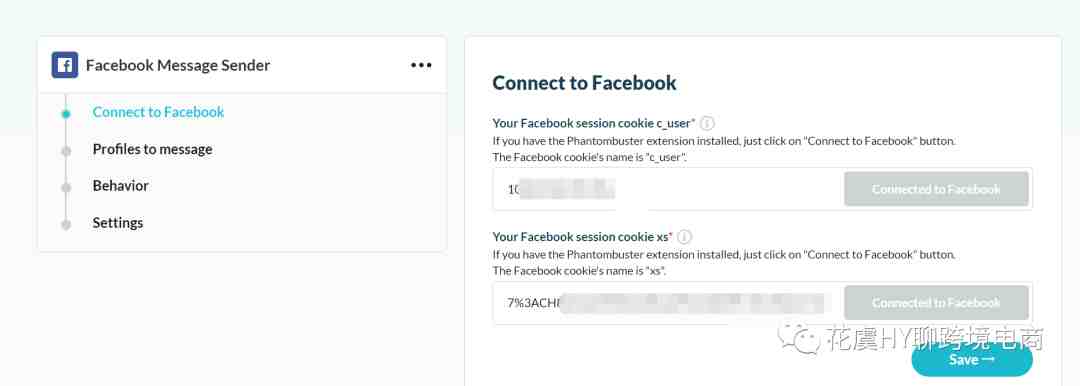Screen dimensions: 1080x386
Task: Select the Connect to Facebook step
Action: 158,112
